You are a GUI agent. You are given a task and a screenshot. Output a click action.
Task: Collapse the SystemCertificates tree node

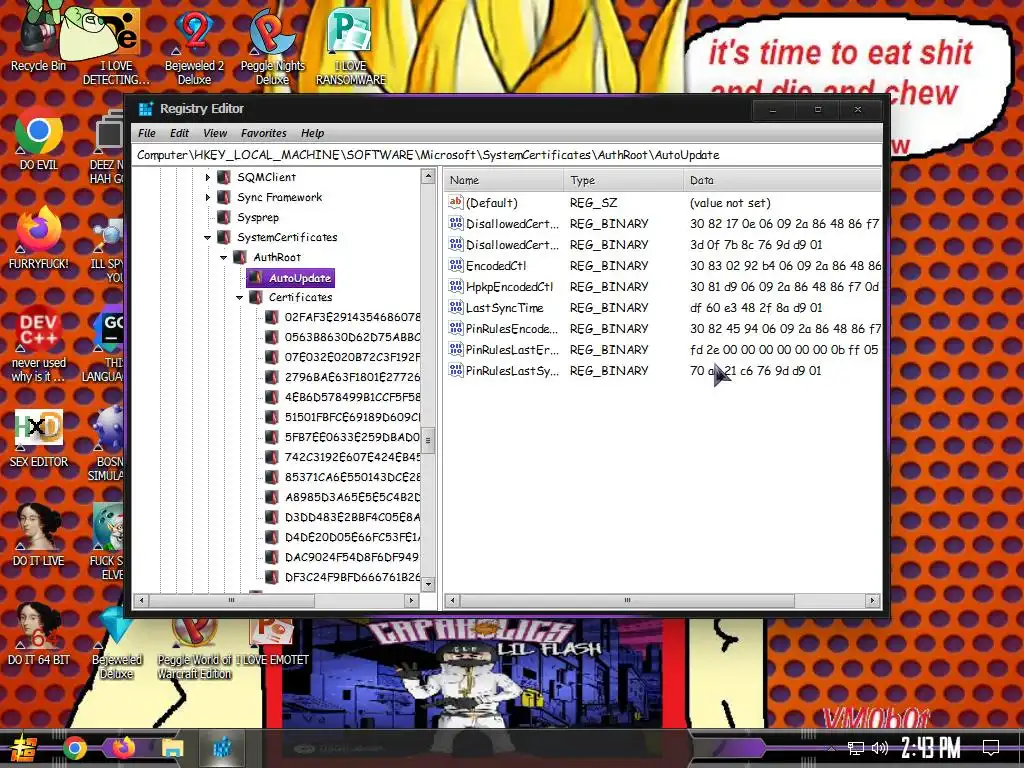click(208, 237)
